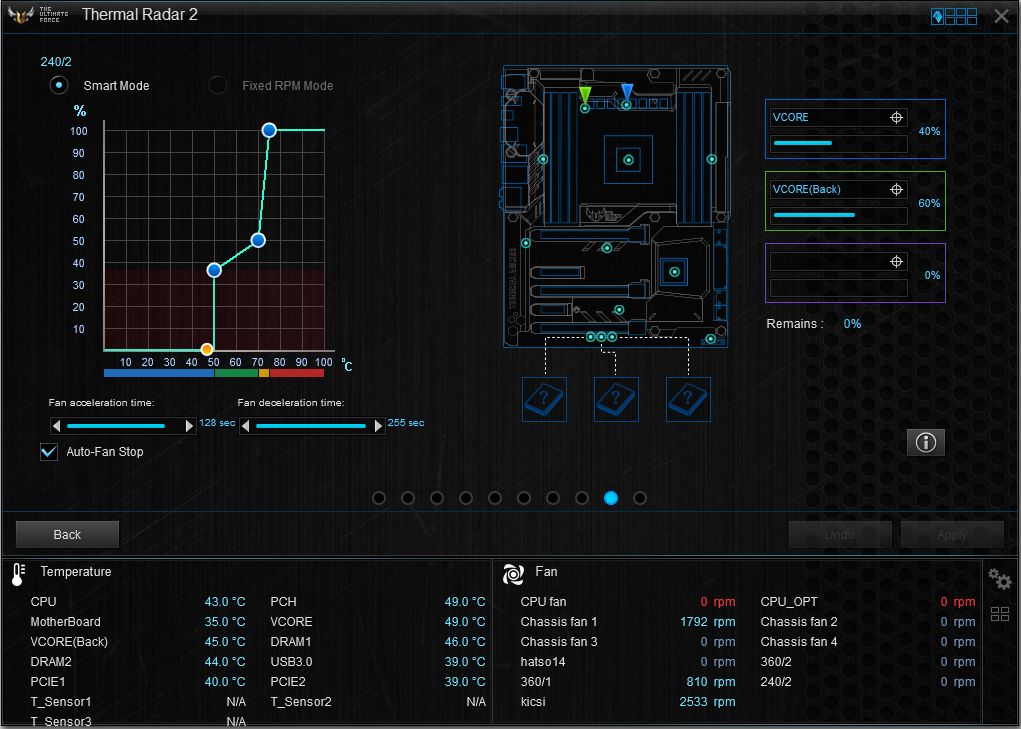This screenshot has height=729, width=1021.
Task: Decrease fan deceleration time with left arrow
Action: tap(245, 426)
